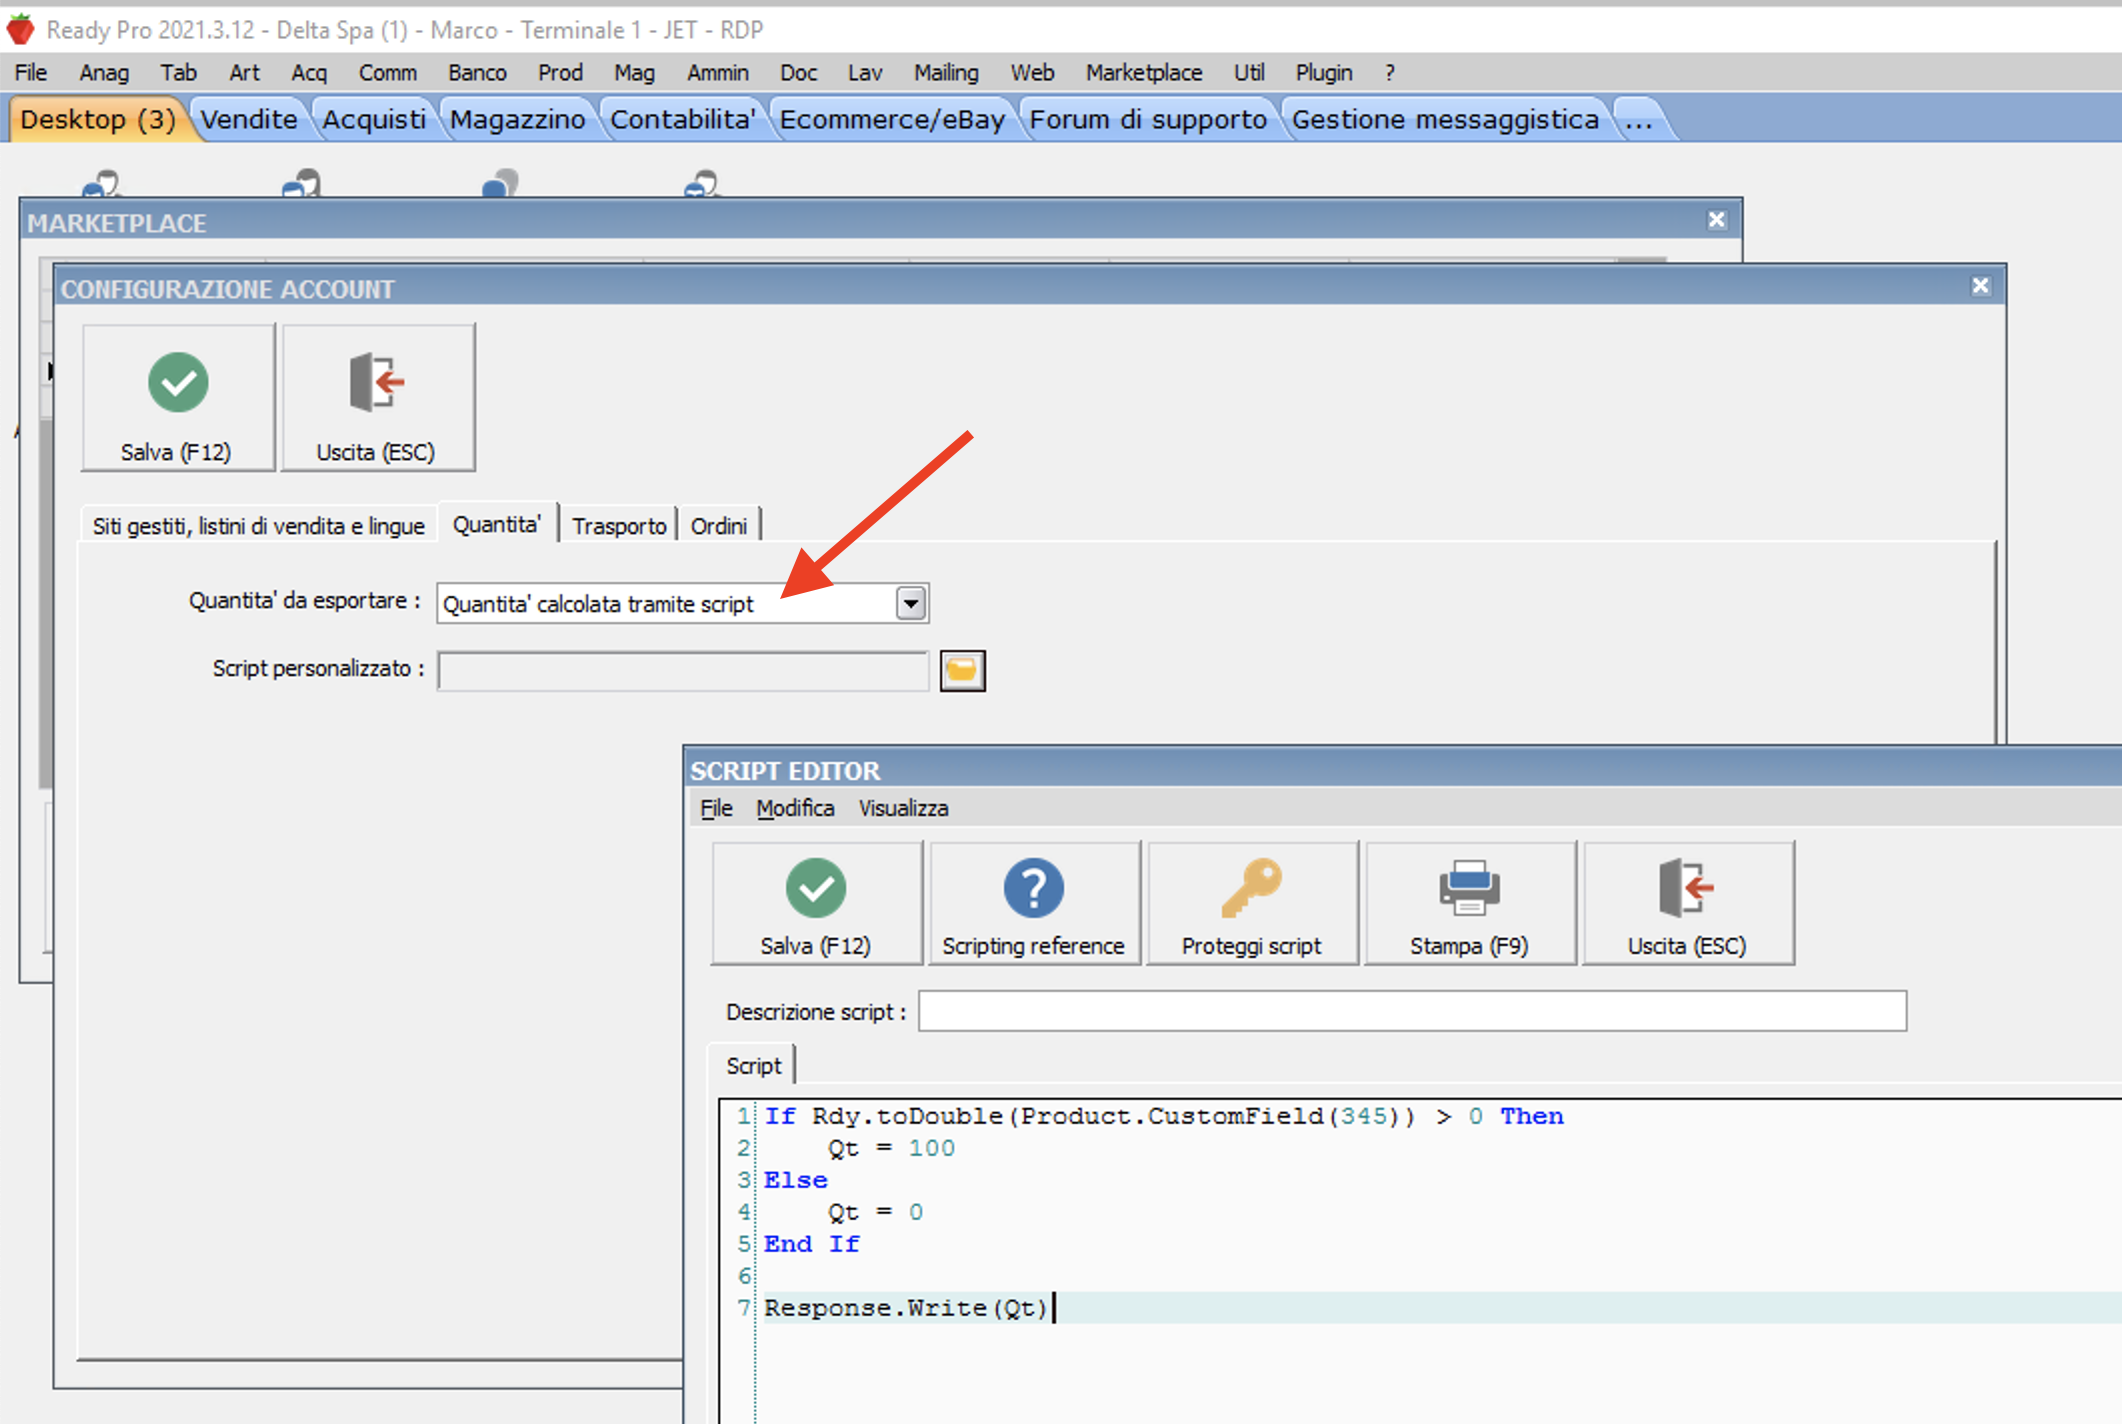Open the Tab menu

pyautogui.click(x=178, y=73)
